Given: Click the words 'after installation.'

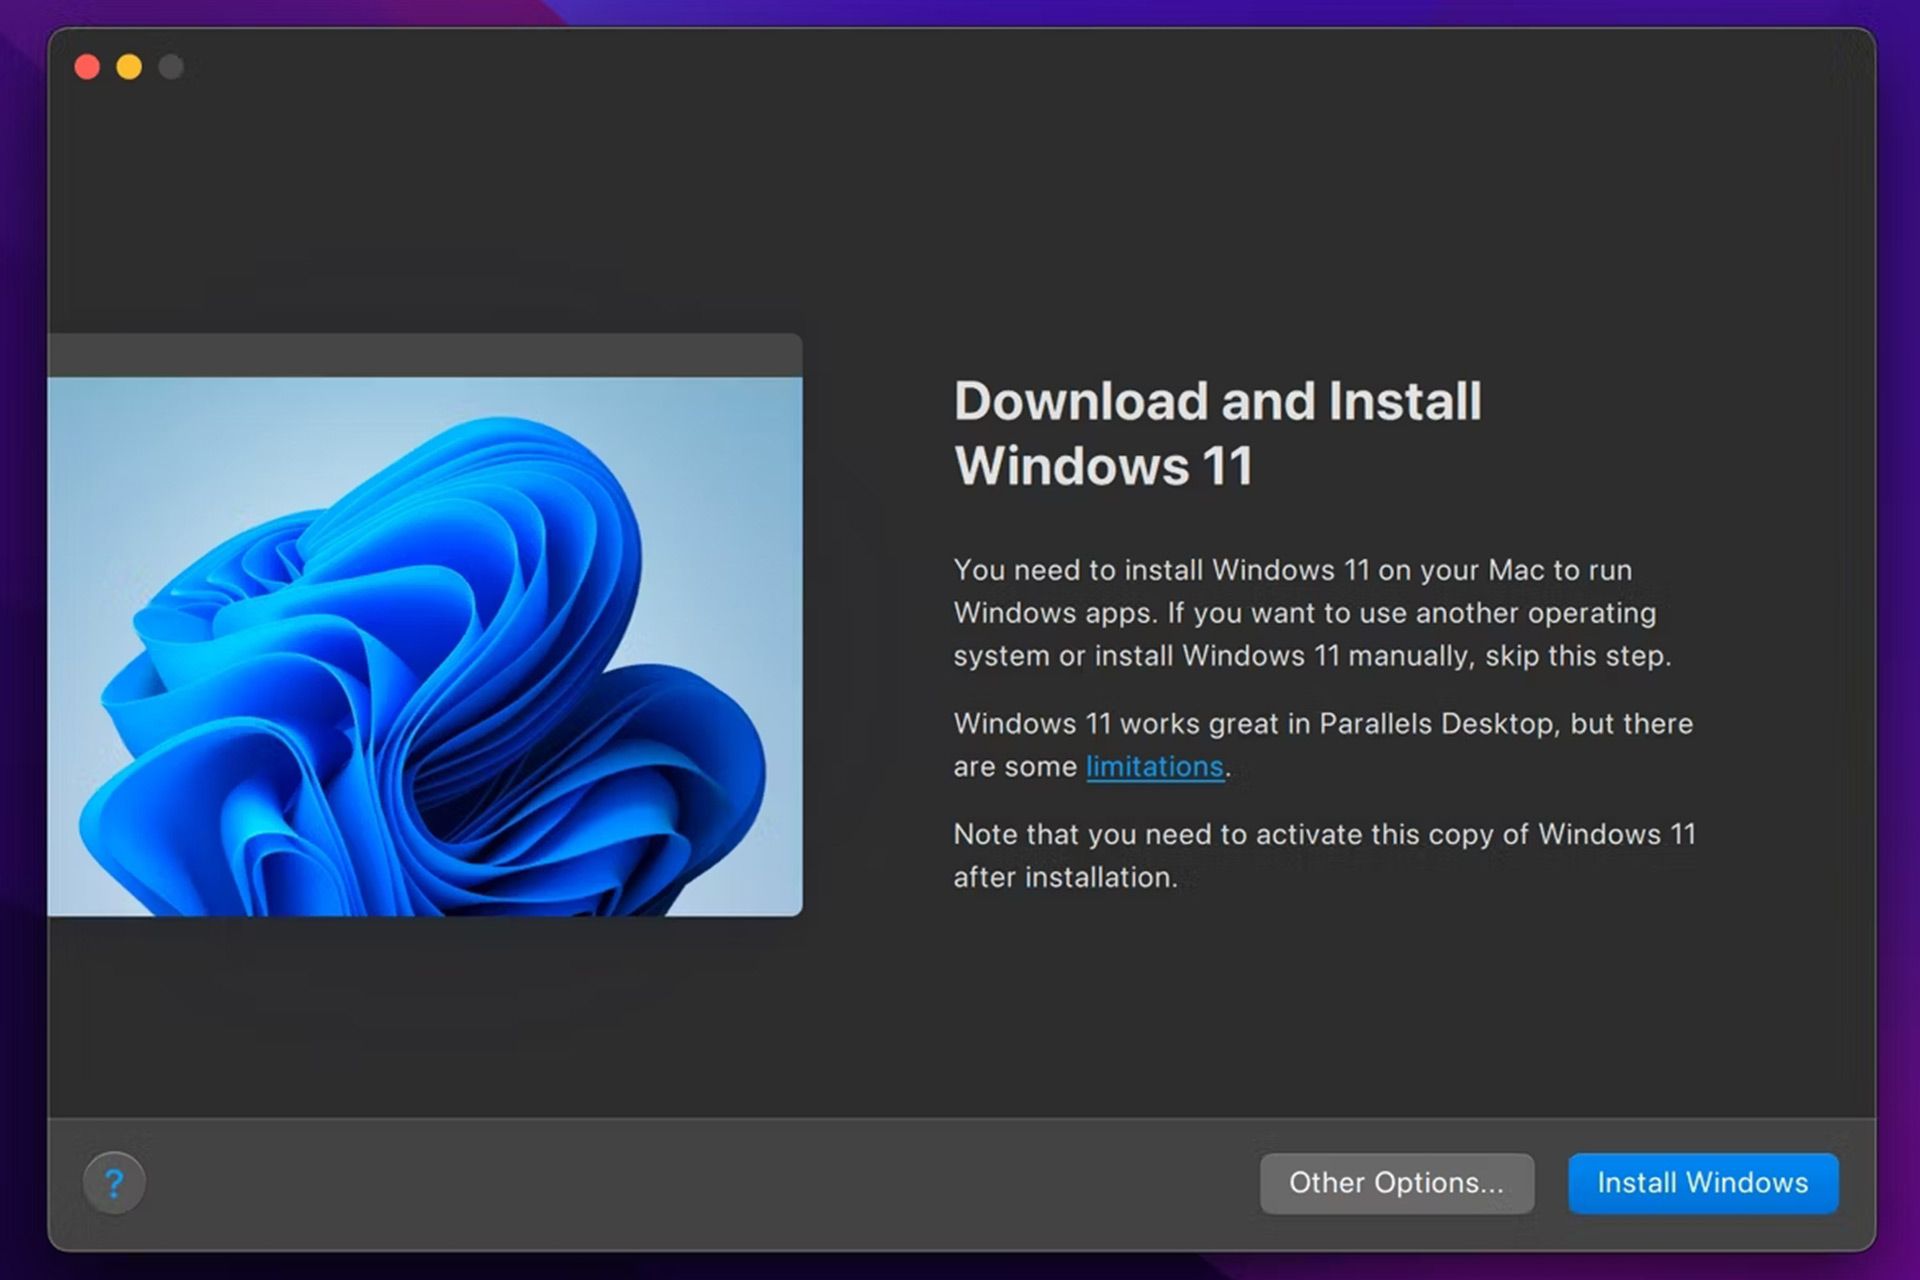Looking at the screenshot, I should coord(1065,878).
